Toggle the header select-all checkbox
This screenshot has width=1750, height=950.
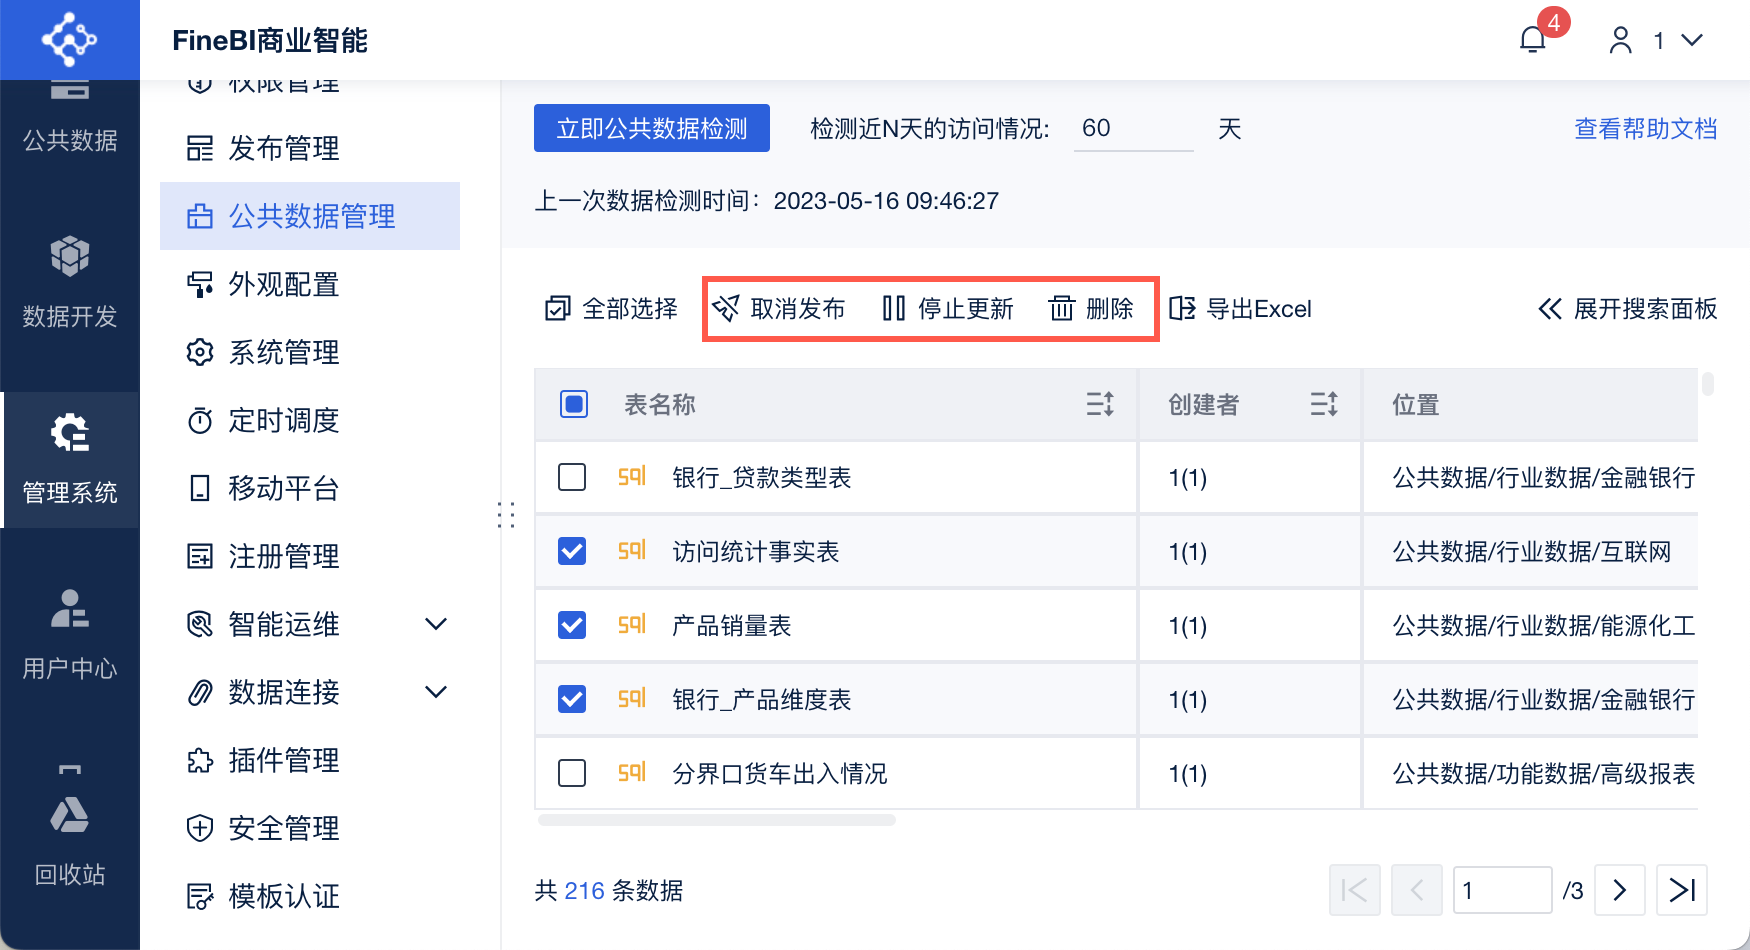574,404
